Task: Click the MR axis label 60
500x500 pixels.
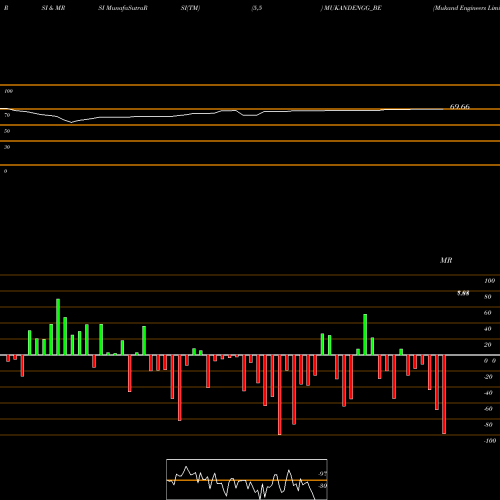Action: pos(488,313)
